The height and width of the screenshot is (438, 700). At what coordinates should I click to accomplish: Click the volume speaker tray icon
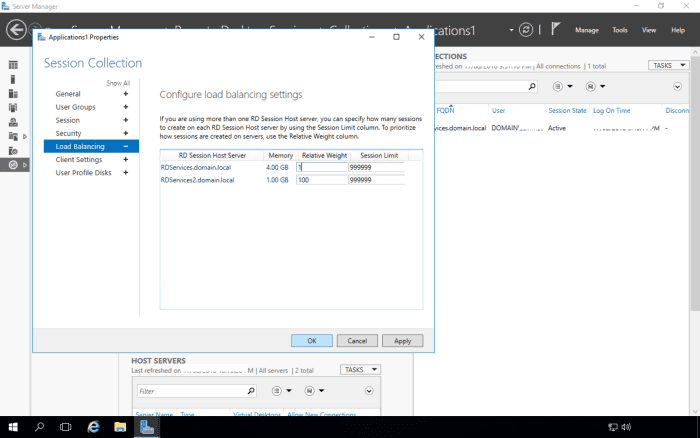coord(626,427)
